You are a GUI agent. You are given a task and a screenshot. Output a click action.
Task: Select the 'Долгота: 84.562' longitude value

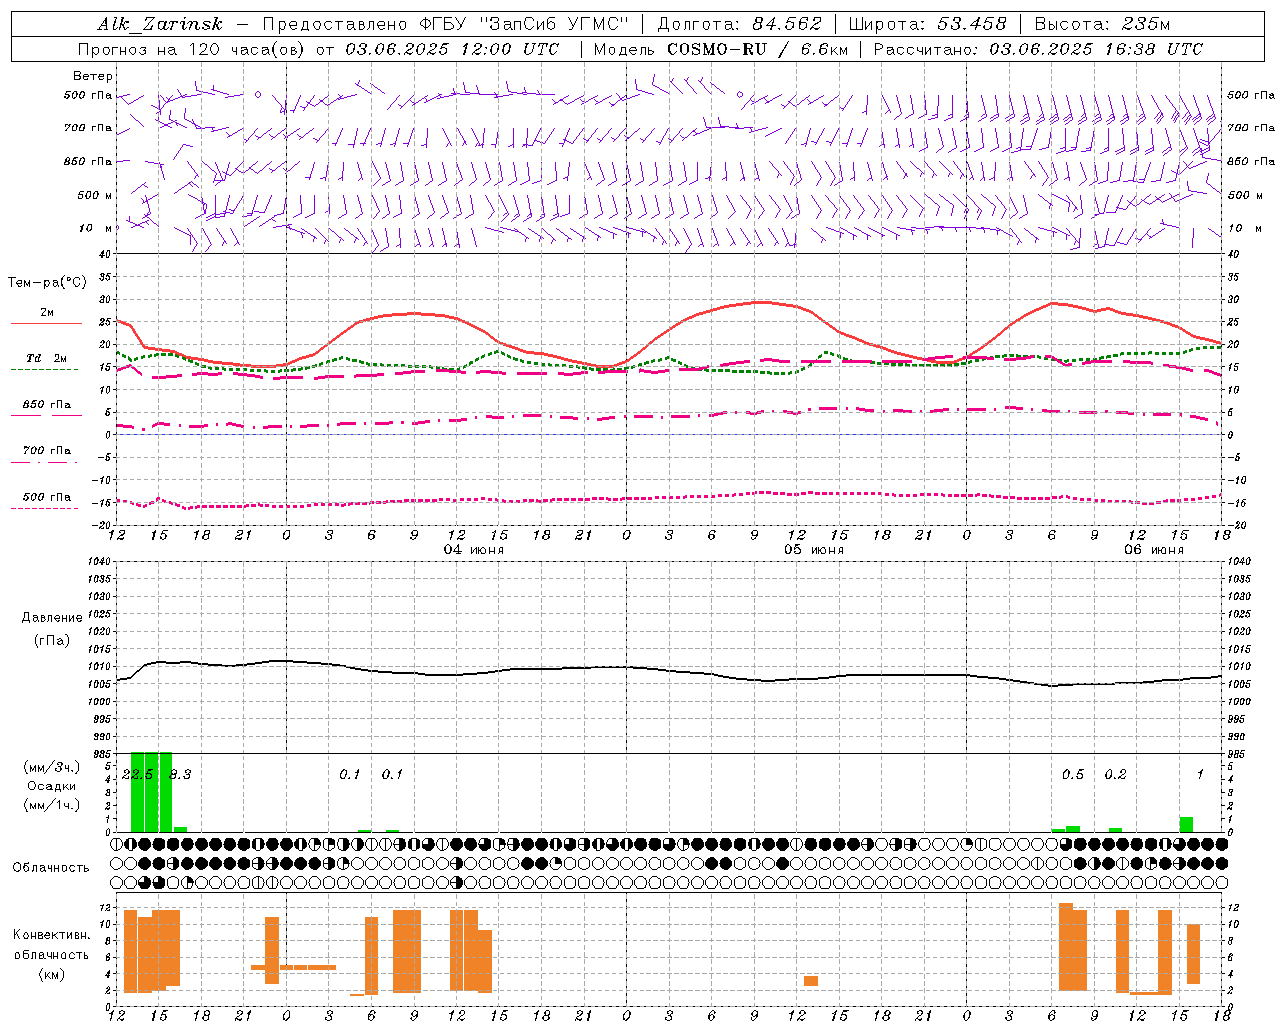[x=739, y=24]
